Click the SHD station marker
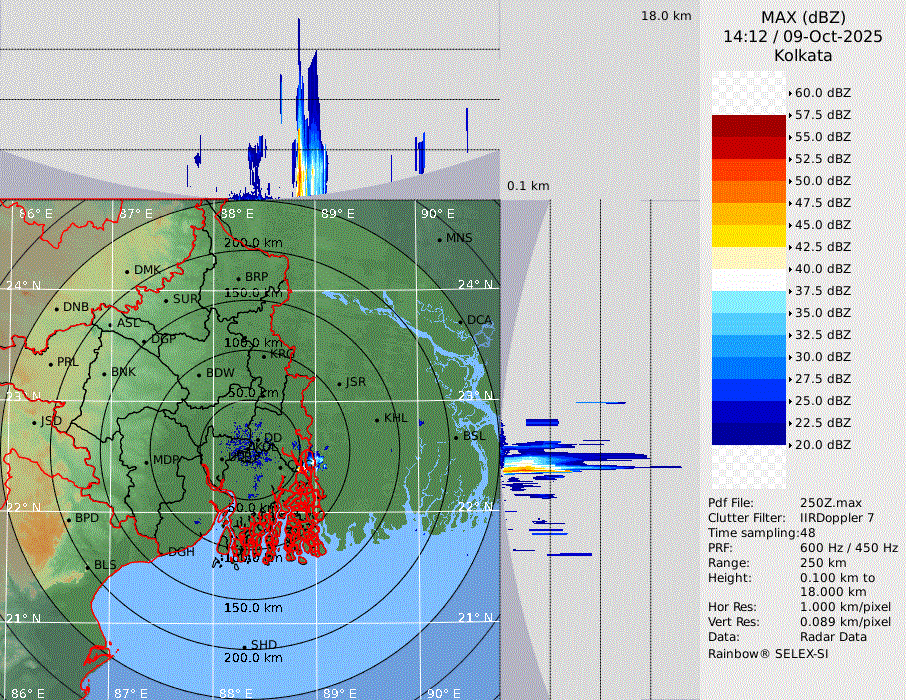Screen dimensions: 906x700 click(x=244, y=646)
